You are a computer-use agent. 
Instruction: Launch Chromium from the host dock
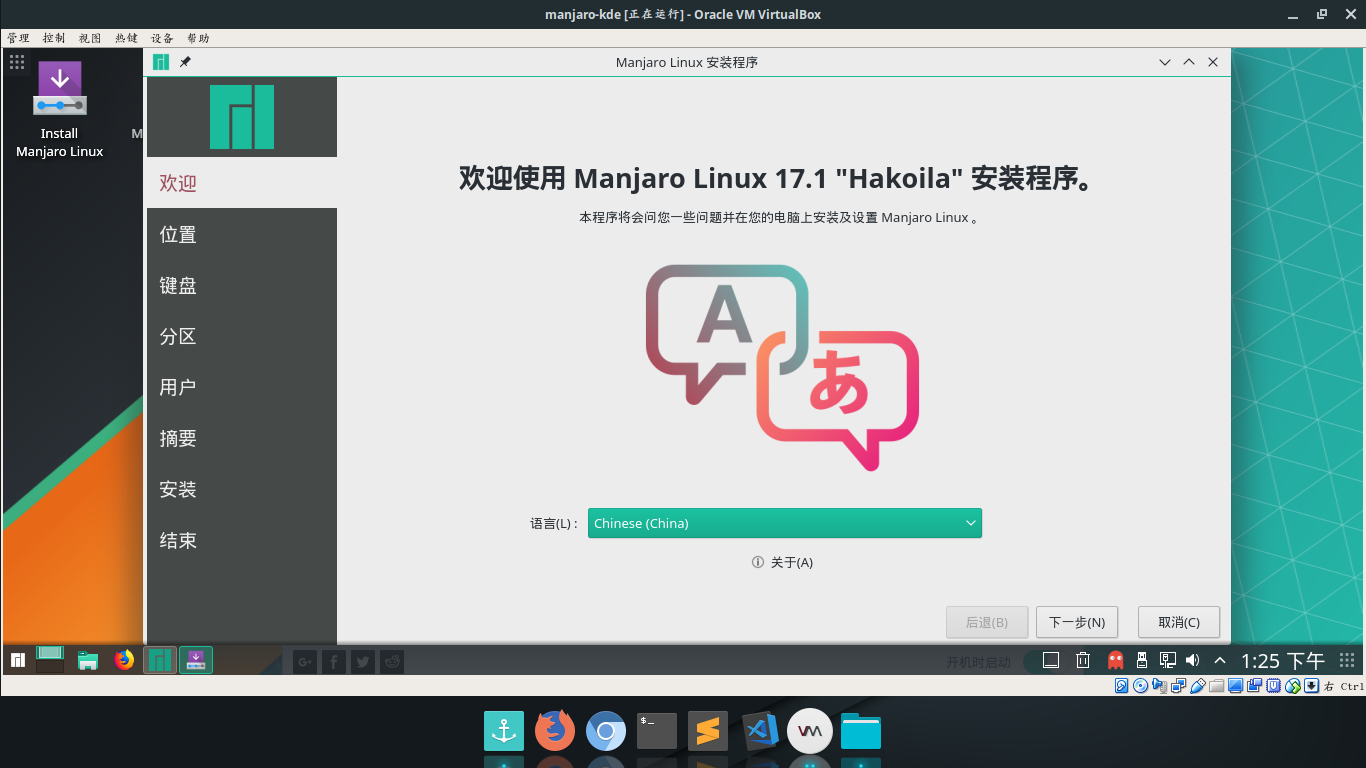(x=606, y=731)
